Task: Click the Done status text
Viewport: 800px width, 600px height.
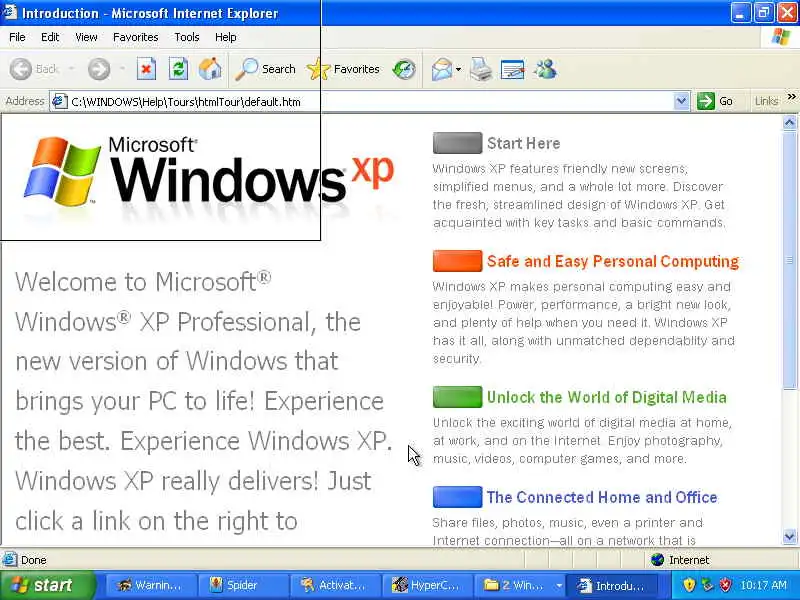Action: pyautogui.click(x=34, y=560)
